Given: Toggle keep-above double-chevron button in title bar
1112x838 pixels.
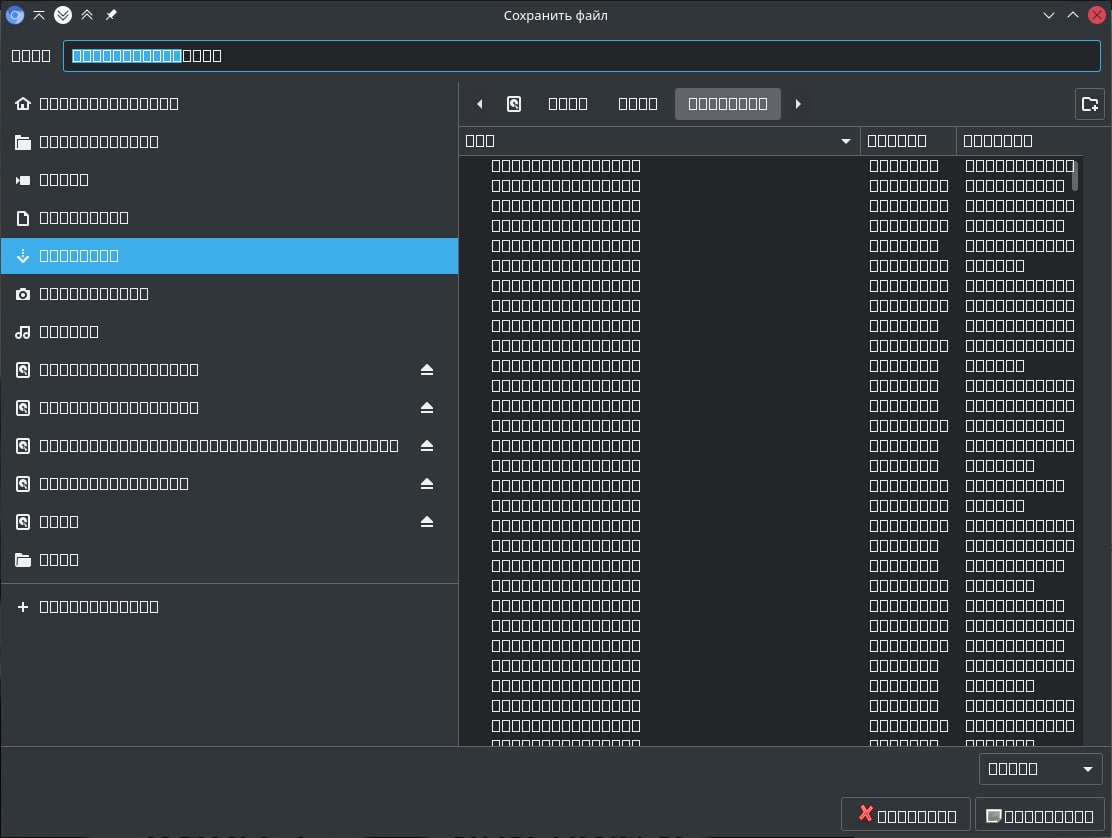Looking at the screenshot, I should 87,15.
